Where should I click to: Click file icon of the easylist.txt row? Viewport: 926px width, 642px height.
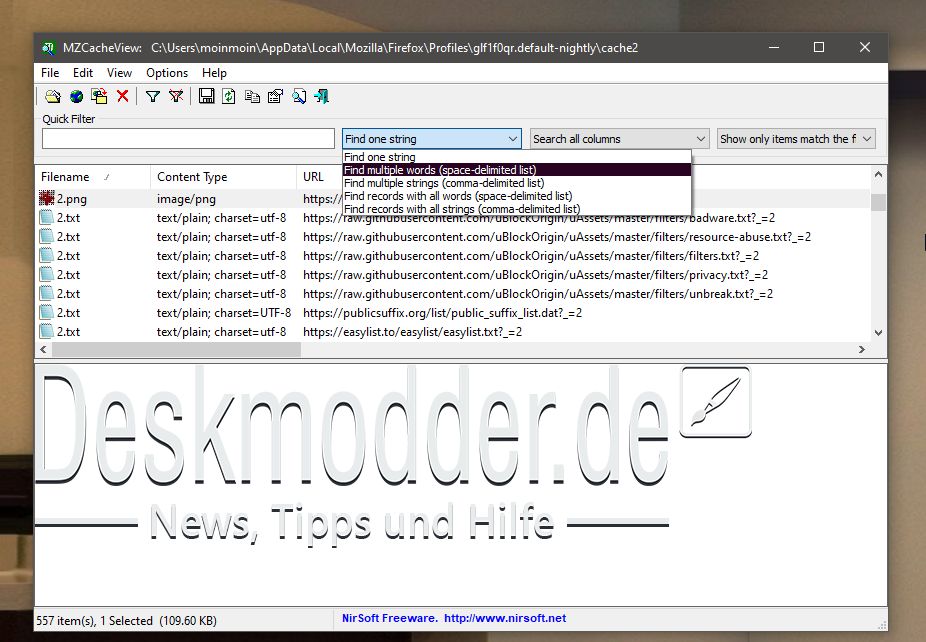click(47, 331)
